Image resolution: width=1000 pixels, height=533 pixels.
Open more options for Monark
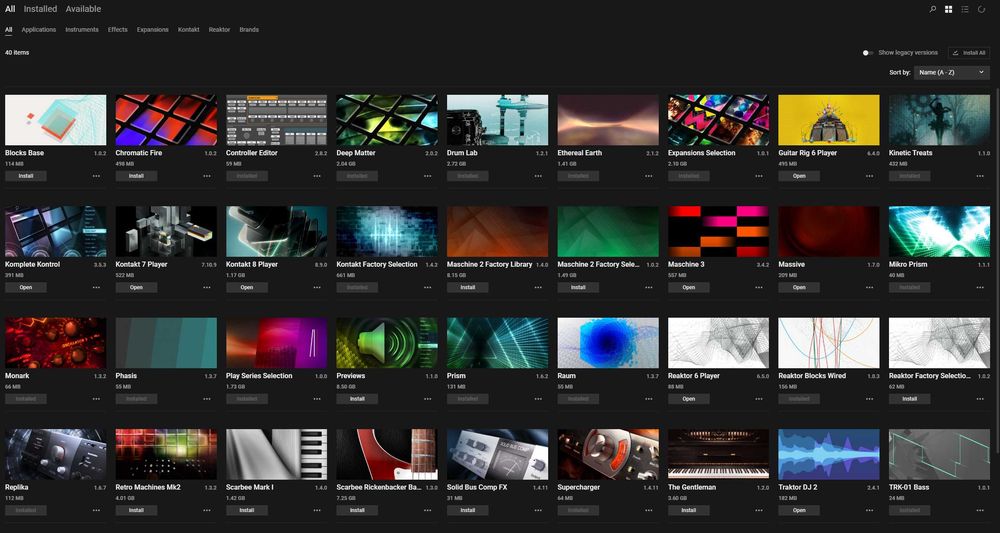tap(96, 399)
